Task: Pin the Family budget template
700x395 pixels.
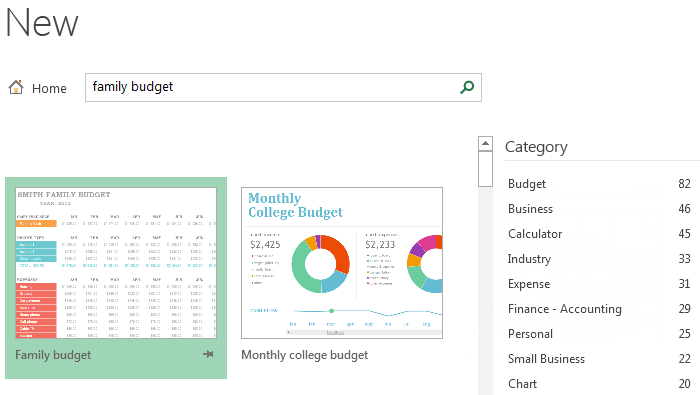Action: 208,354
